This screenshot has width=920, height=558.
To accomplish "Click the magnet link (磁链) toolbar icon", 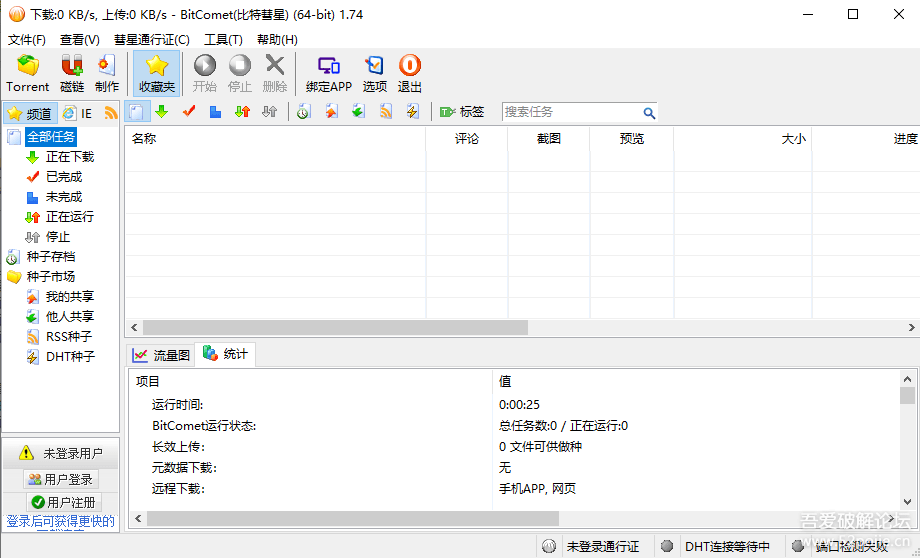I will point(72,73).
